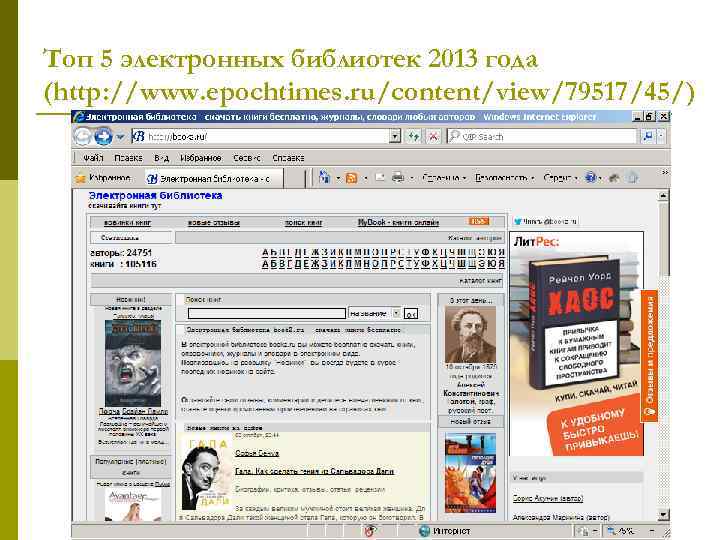Click the address bar with the book2.ru URL
720x540 pixels.
[x=260, y=136]
